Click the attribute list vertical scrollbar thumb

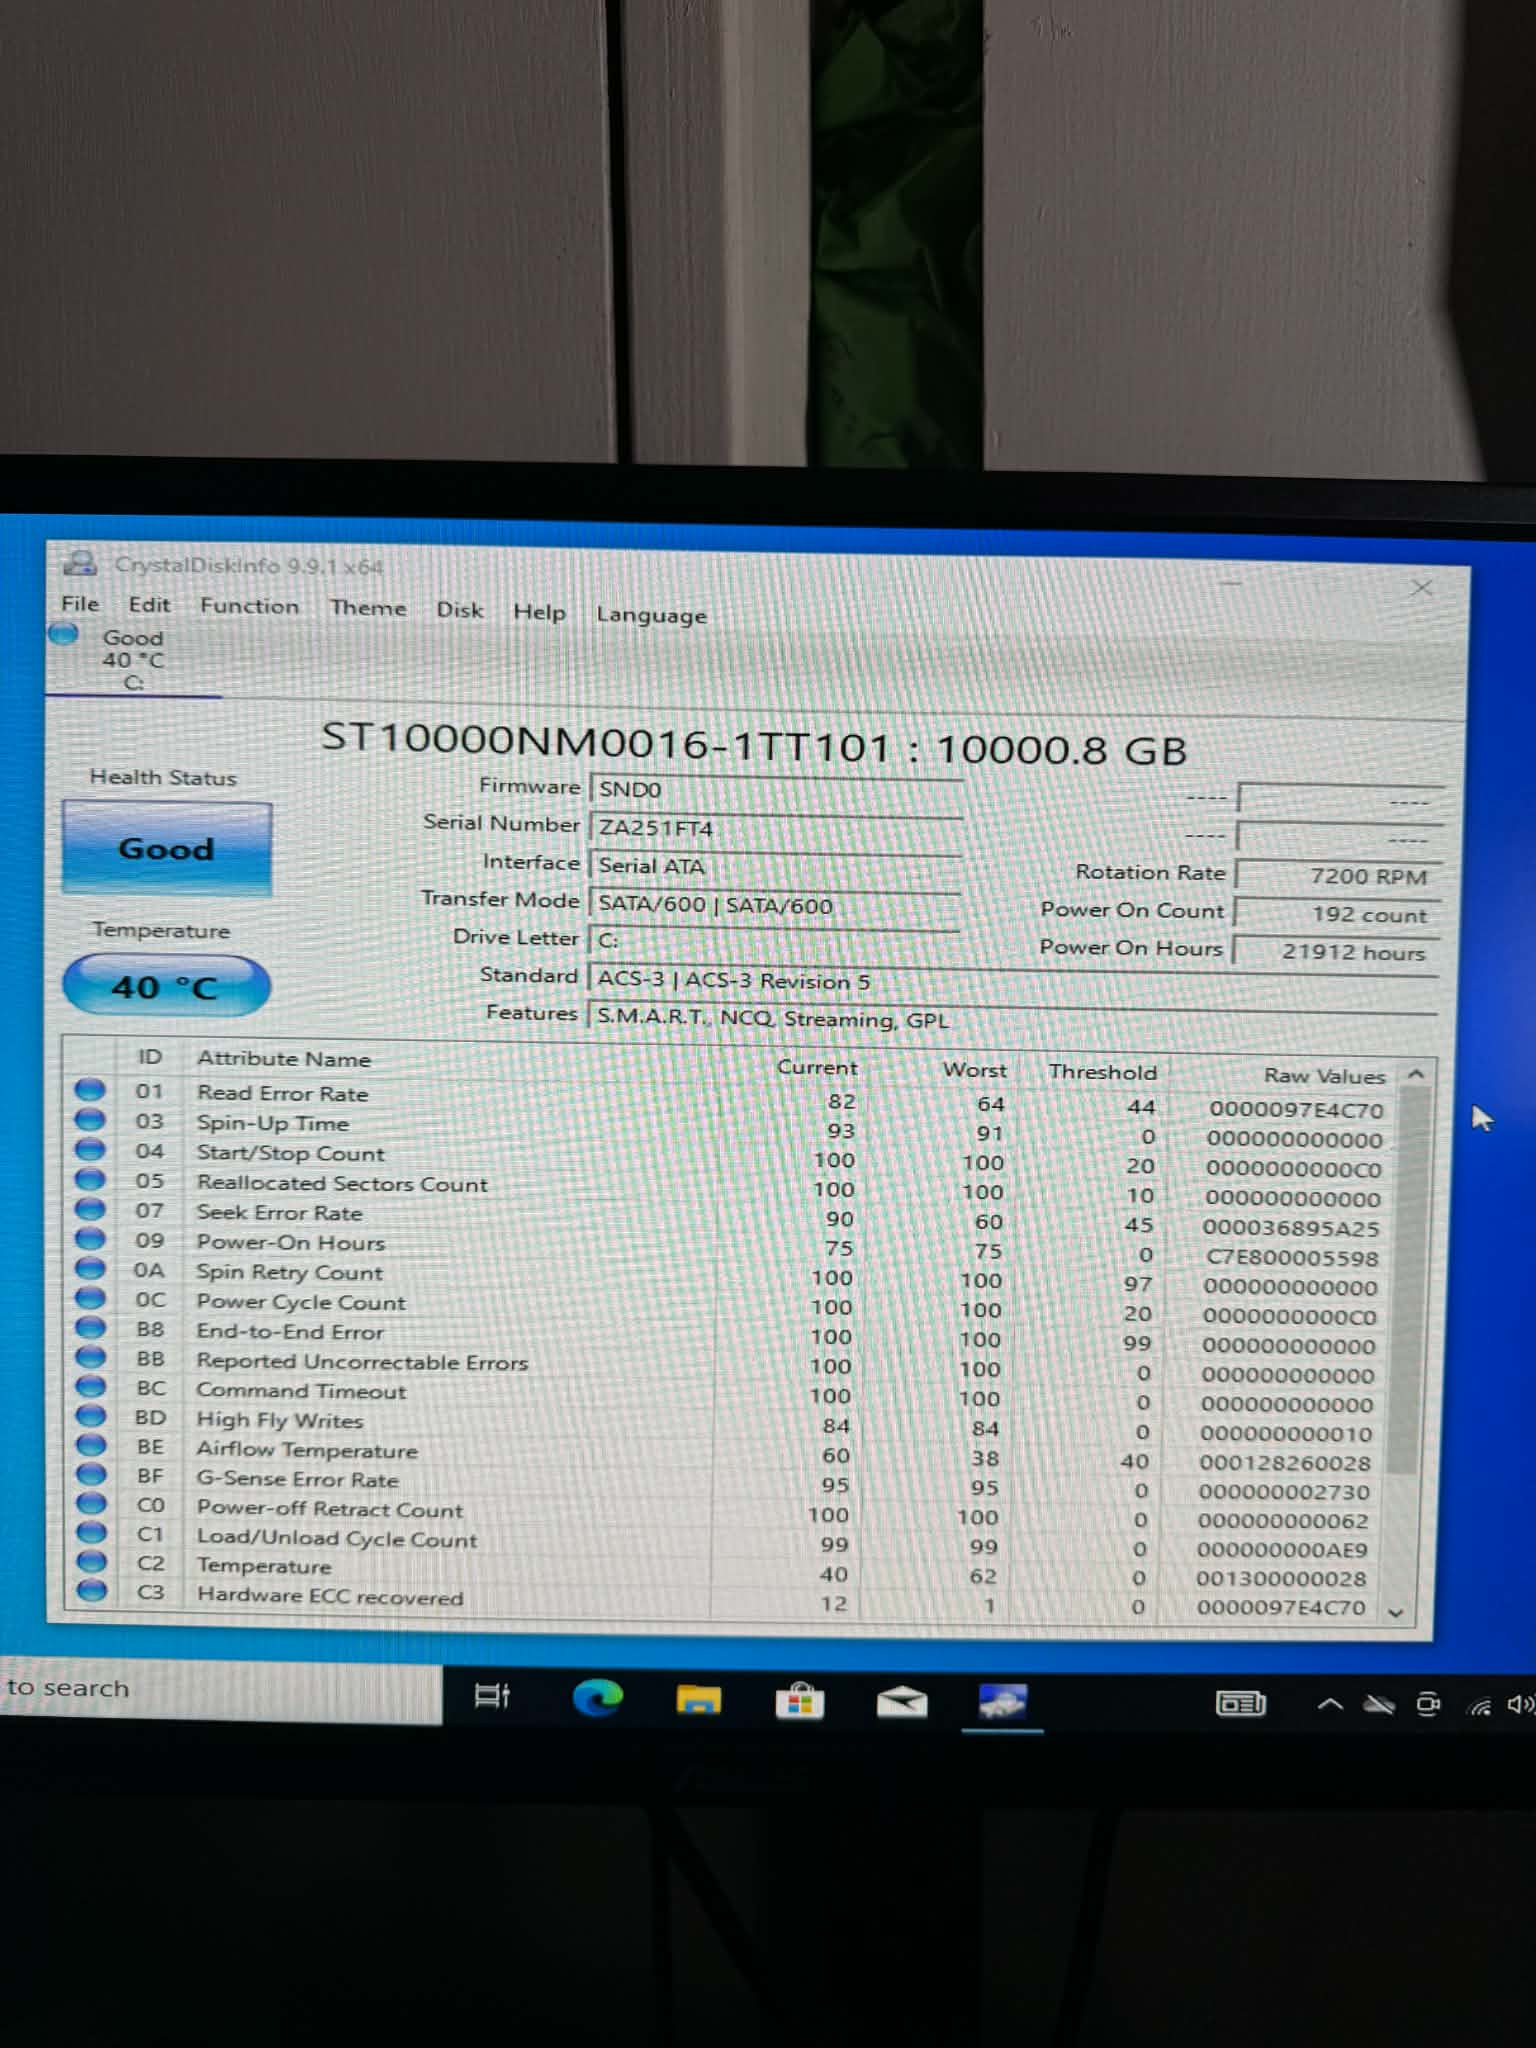pyautogui.click(x=1410, y=1282)
